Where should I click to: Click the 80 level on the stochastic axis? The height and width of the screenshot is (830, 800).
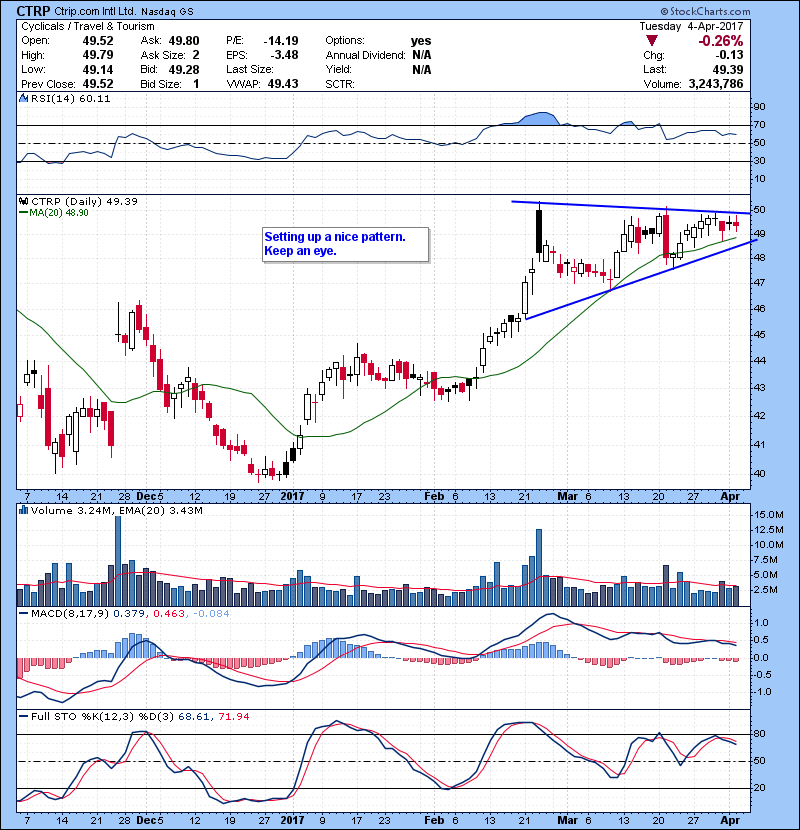tap(759, 734)
